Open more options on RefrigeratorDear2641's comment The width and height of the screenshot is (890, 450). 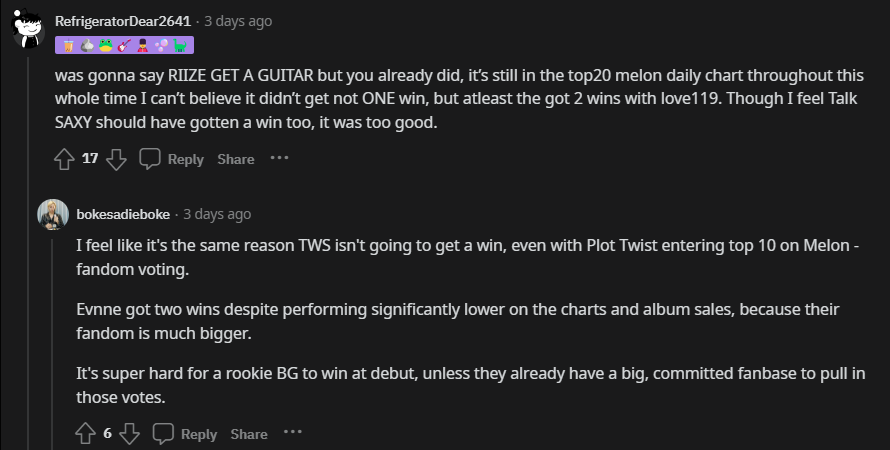[x=279, y=158]
